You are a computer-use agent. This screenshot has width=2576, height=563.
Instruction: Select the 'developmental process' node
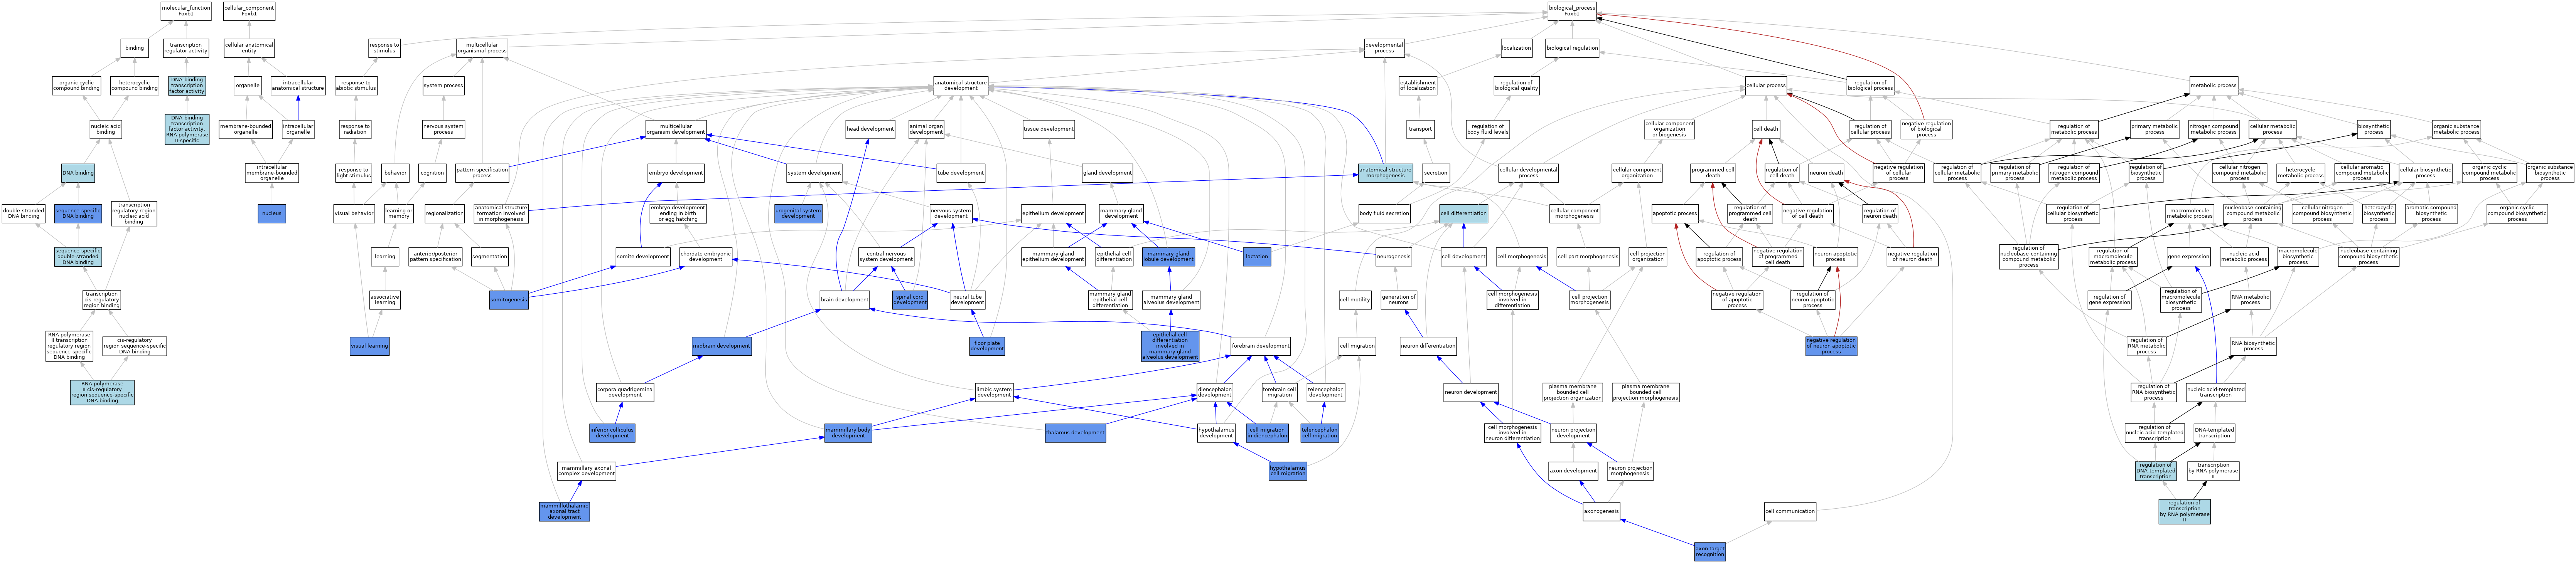coord(1384,48)
